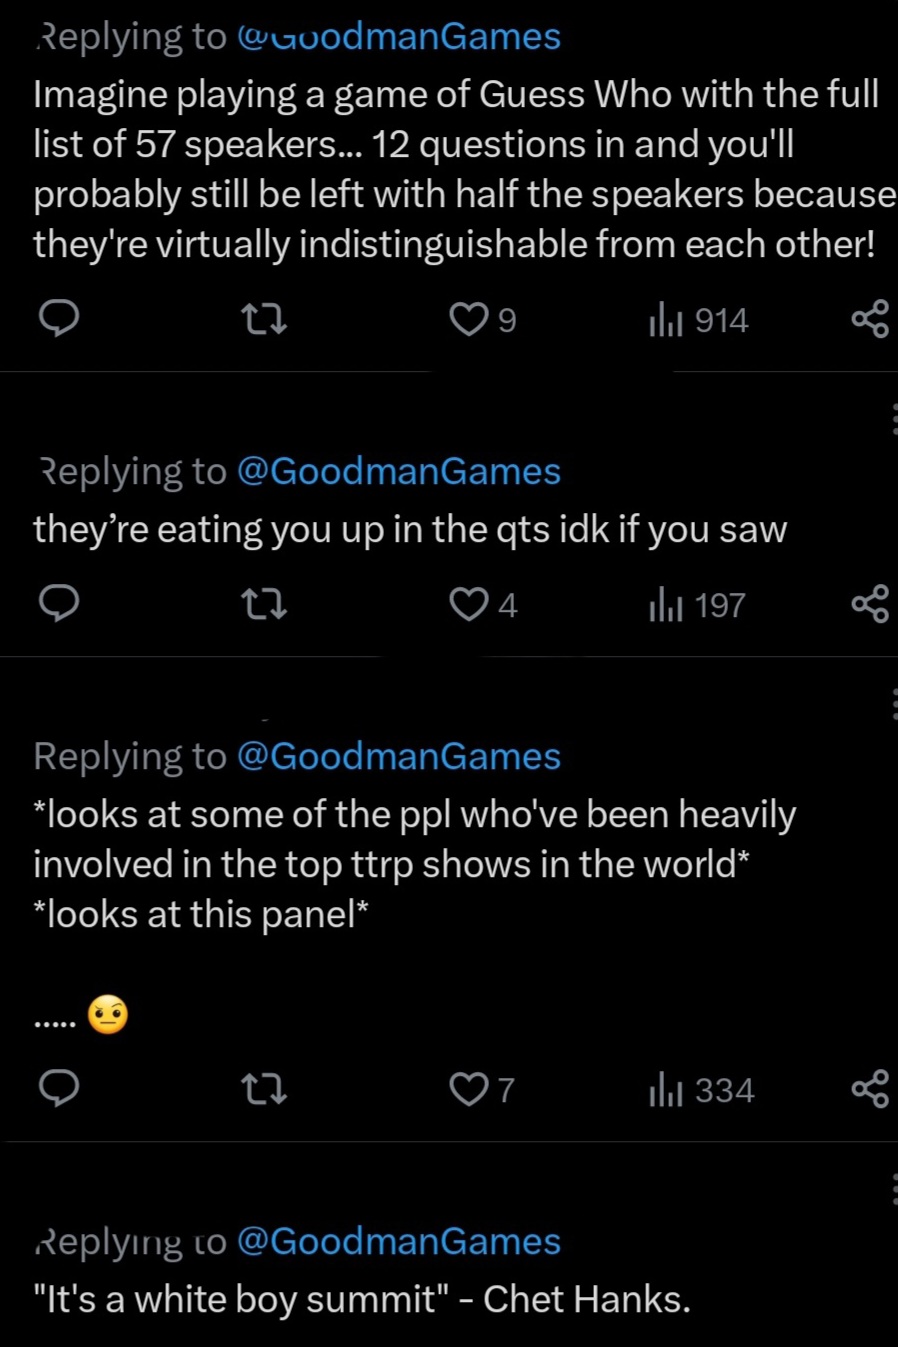Like the tweet with 4 likes

(x=468, y=605)
